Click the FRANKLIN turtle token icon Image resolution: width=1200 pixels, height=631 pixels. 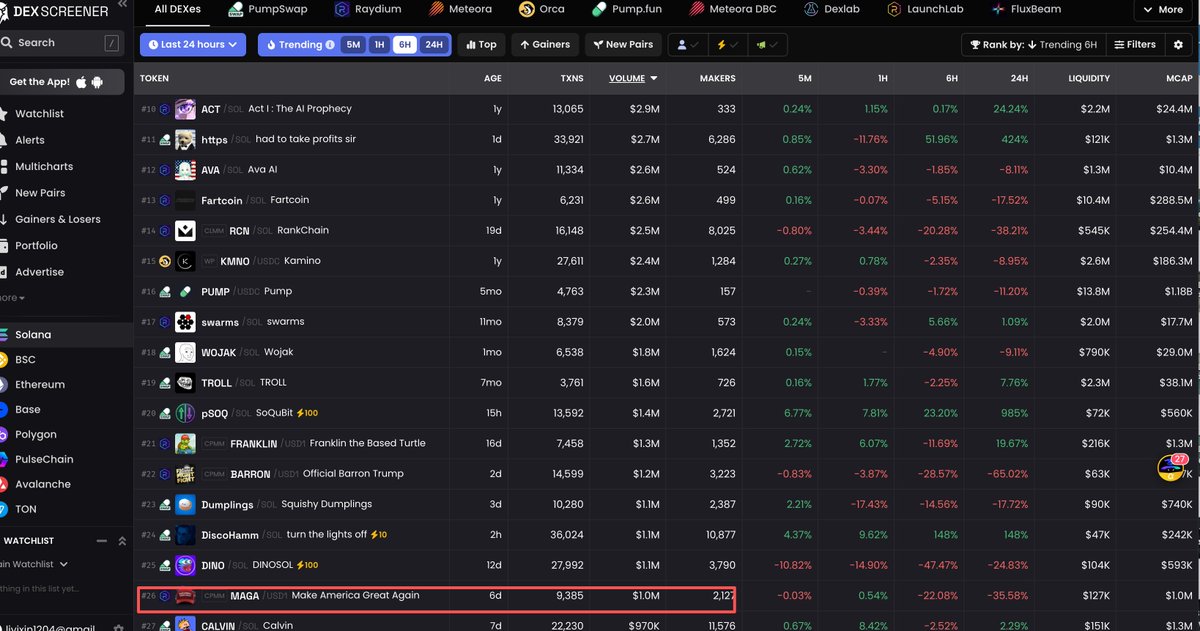pos(185,443)
